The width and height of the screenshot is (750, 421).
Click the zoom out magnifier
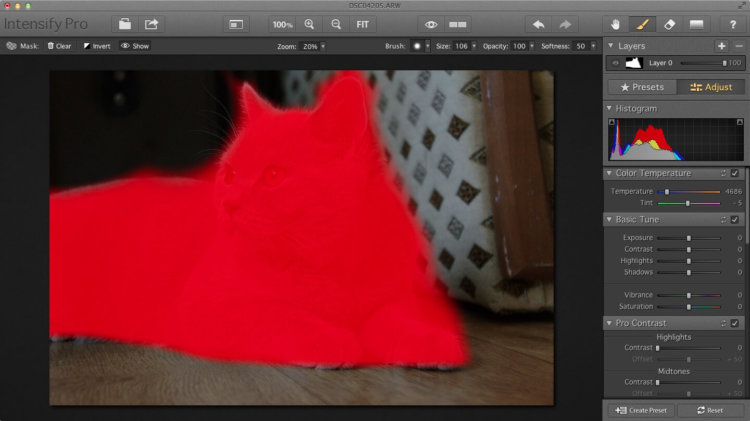(336, 24)
